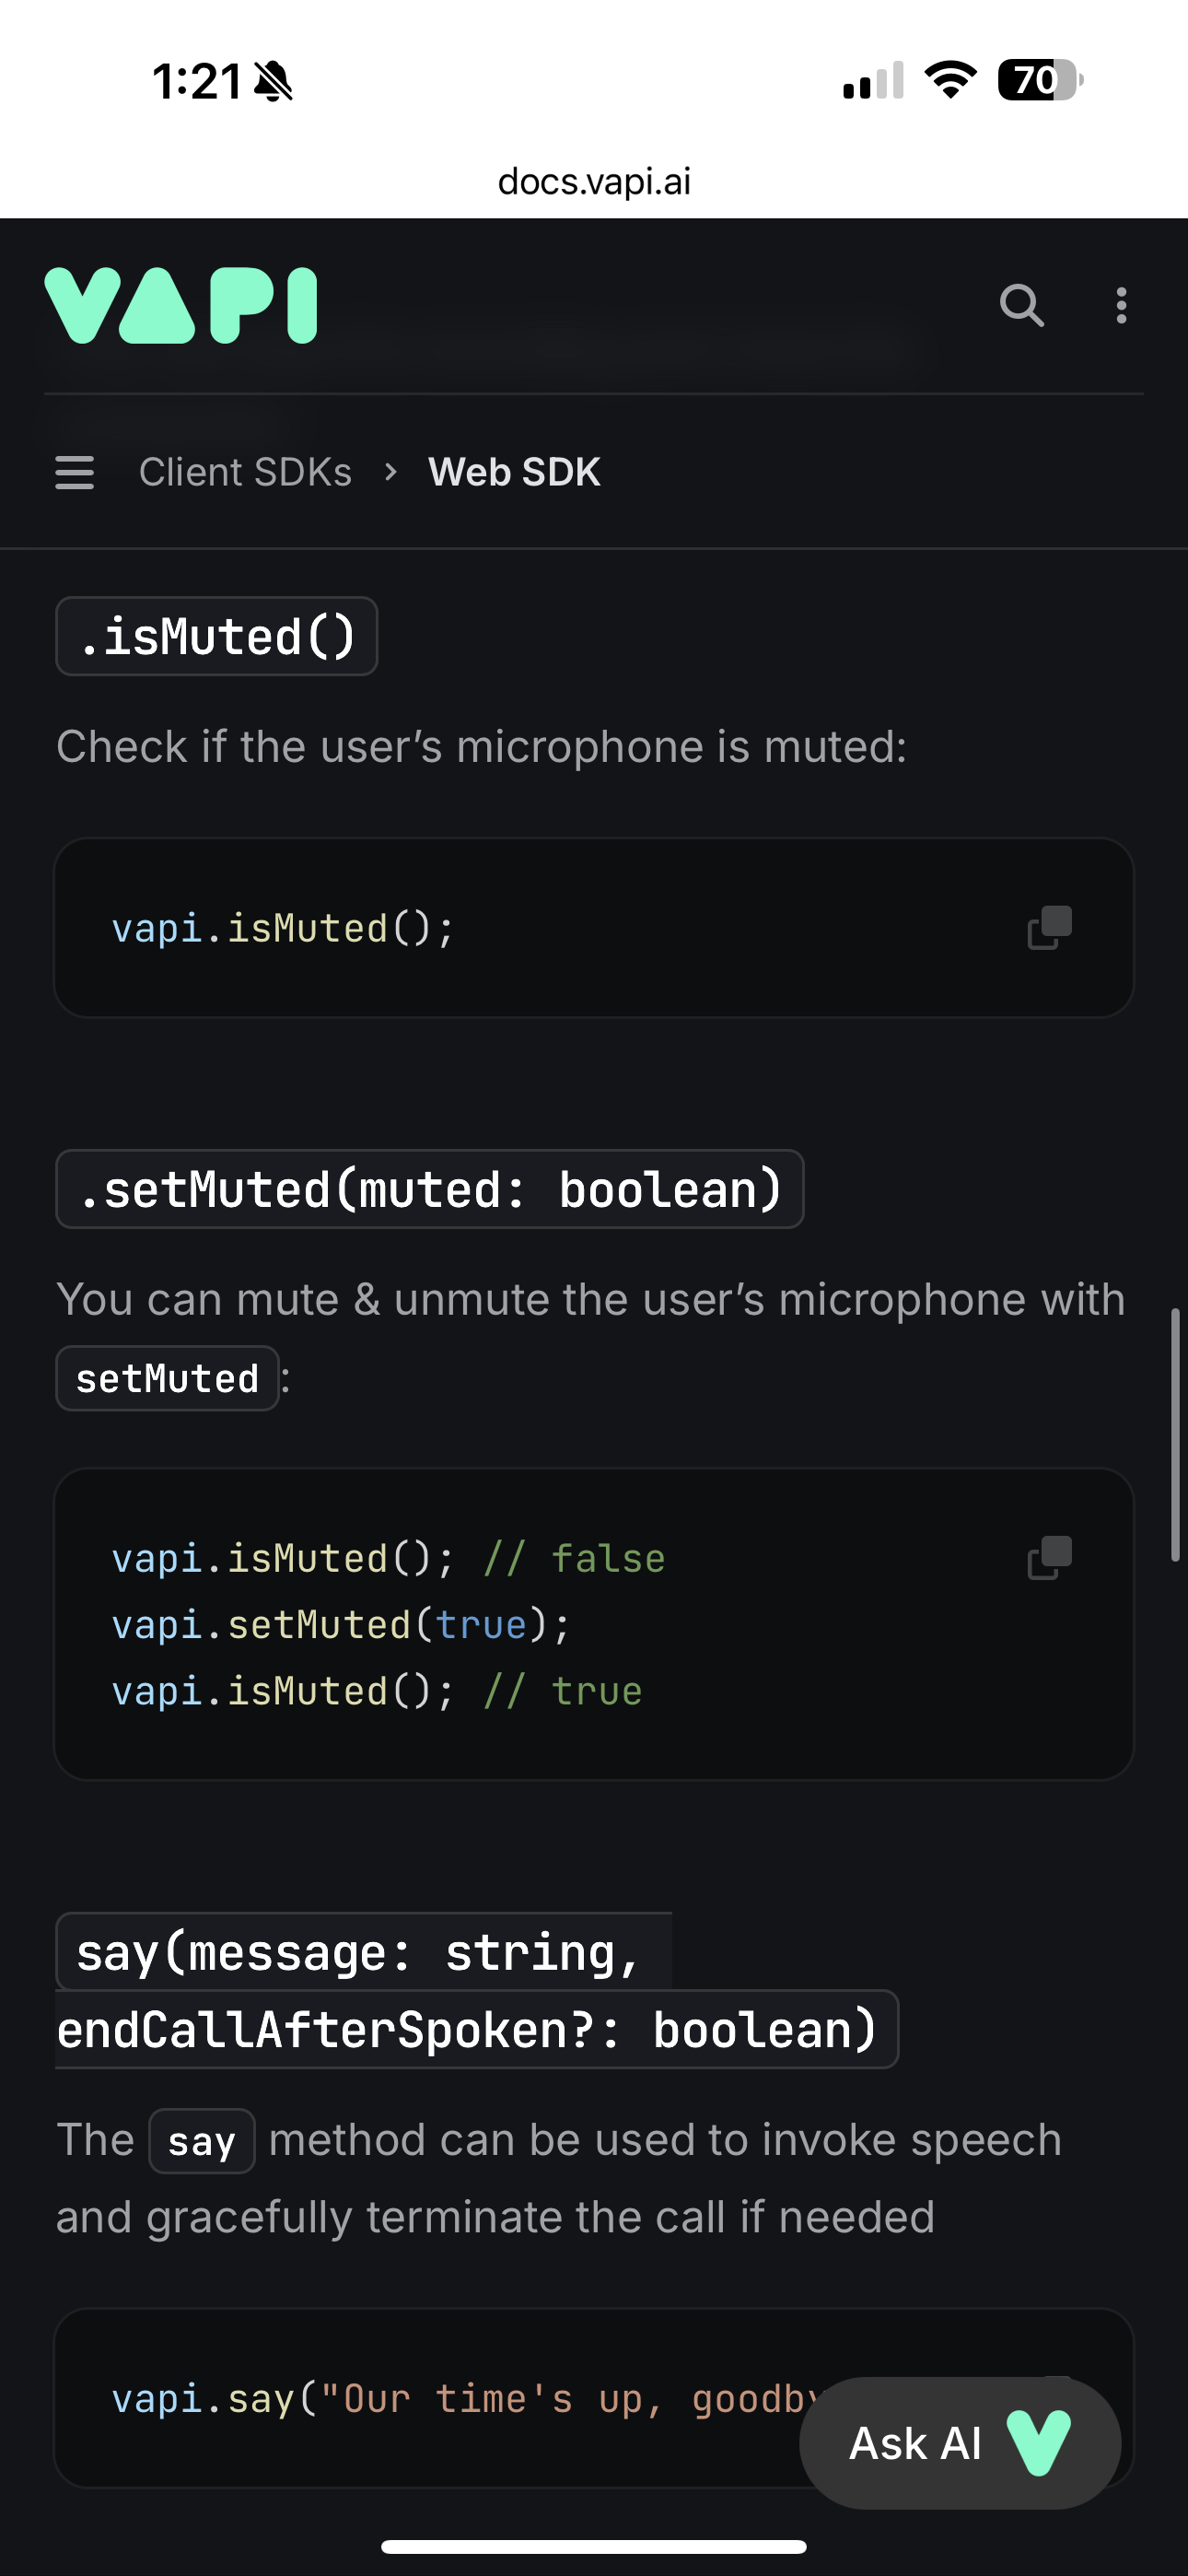1188x2576 pixels.
Task: Copy the vapi.isMuted() code snippet
Action: pos(1049,927)
